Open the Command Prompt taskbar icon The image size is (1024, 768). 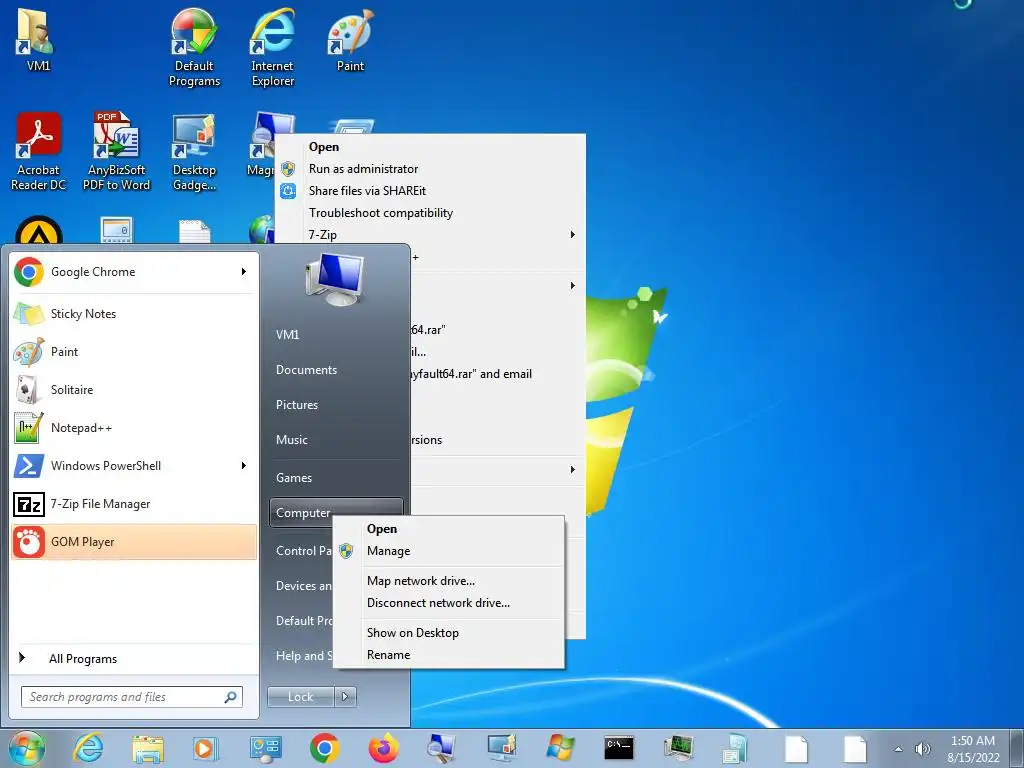click(618, 748)
